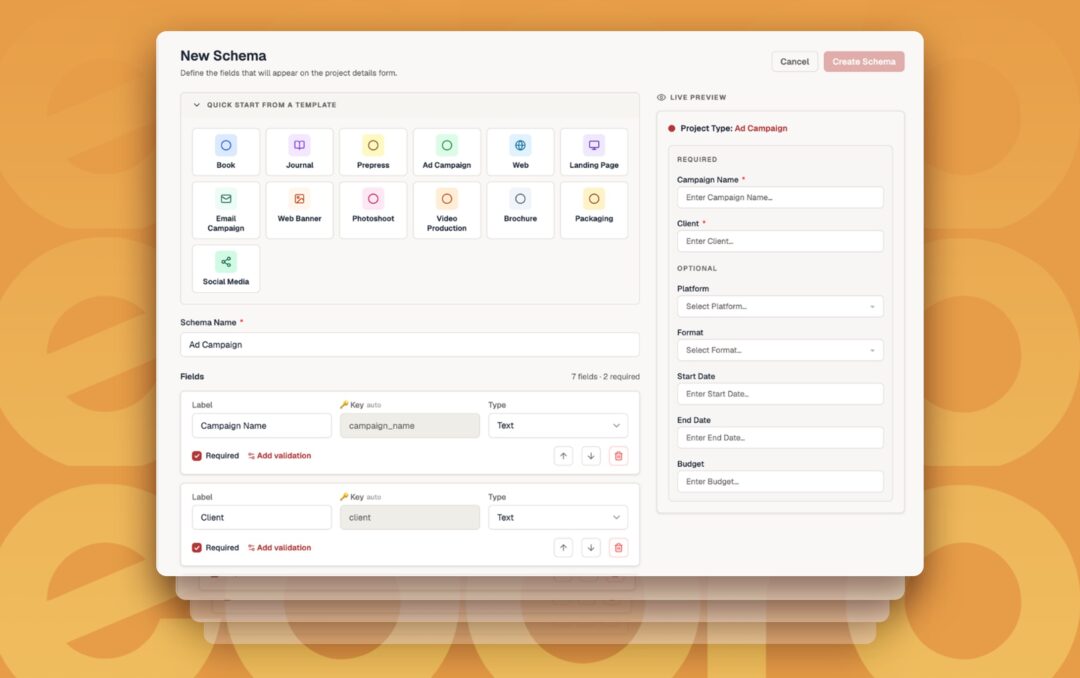The image size is (1080, 678).
Task: Focus the Enter Budget preview field
Action: click(x=780, y=482)
